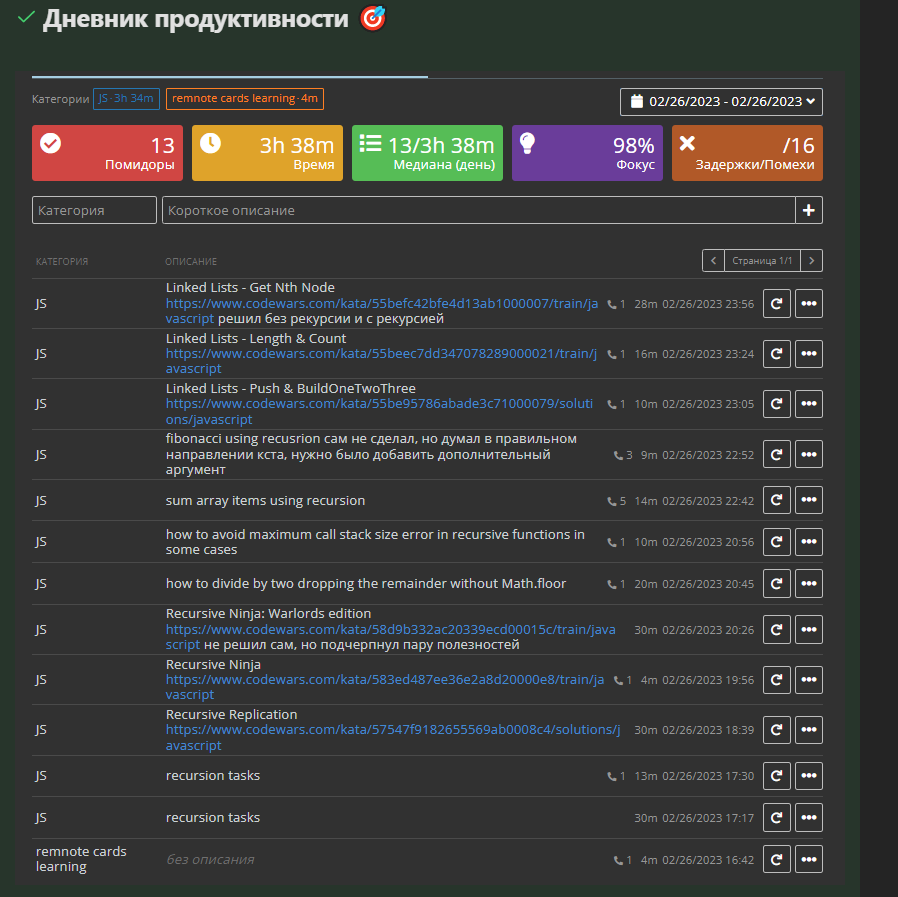Click the Короткое описание text field

(478, 210)
